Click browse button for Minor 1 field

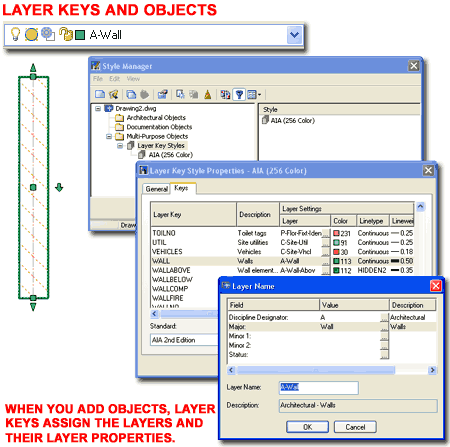coord(384,336)
